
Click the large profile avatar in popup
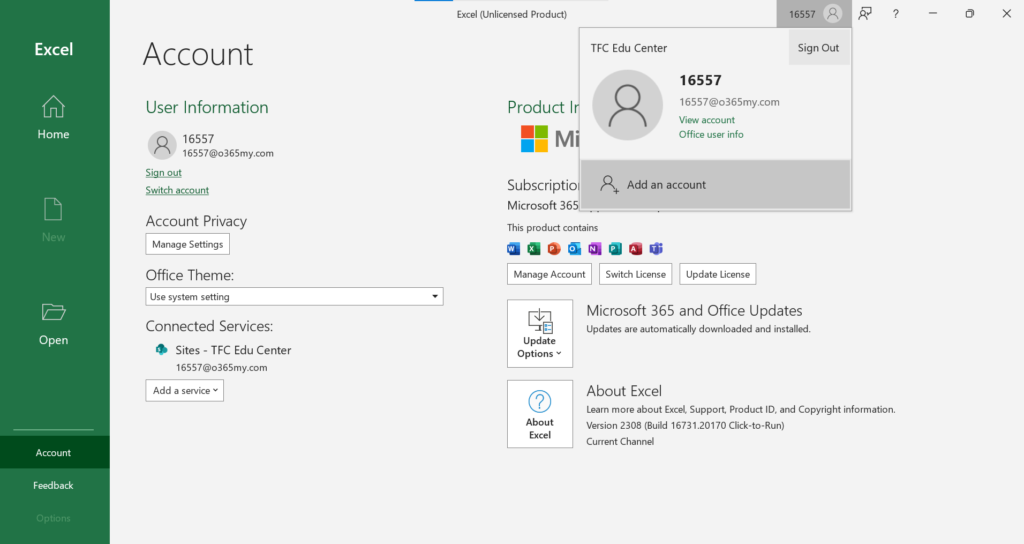(628, 105)
